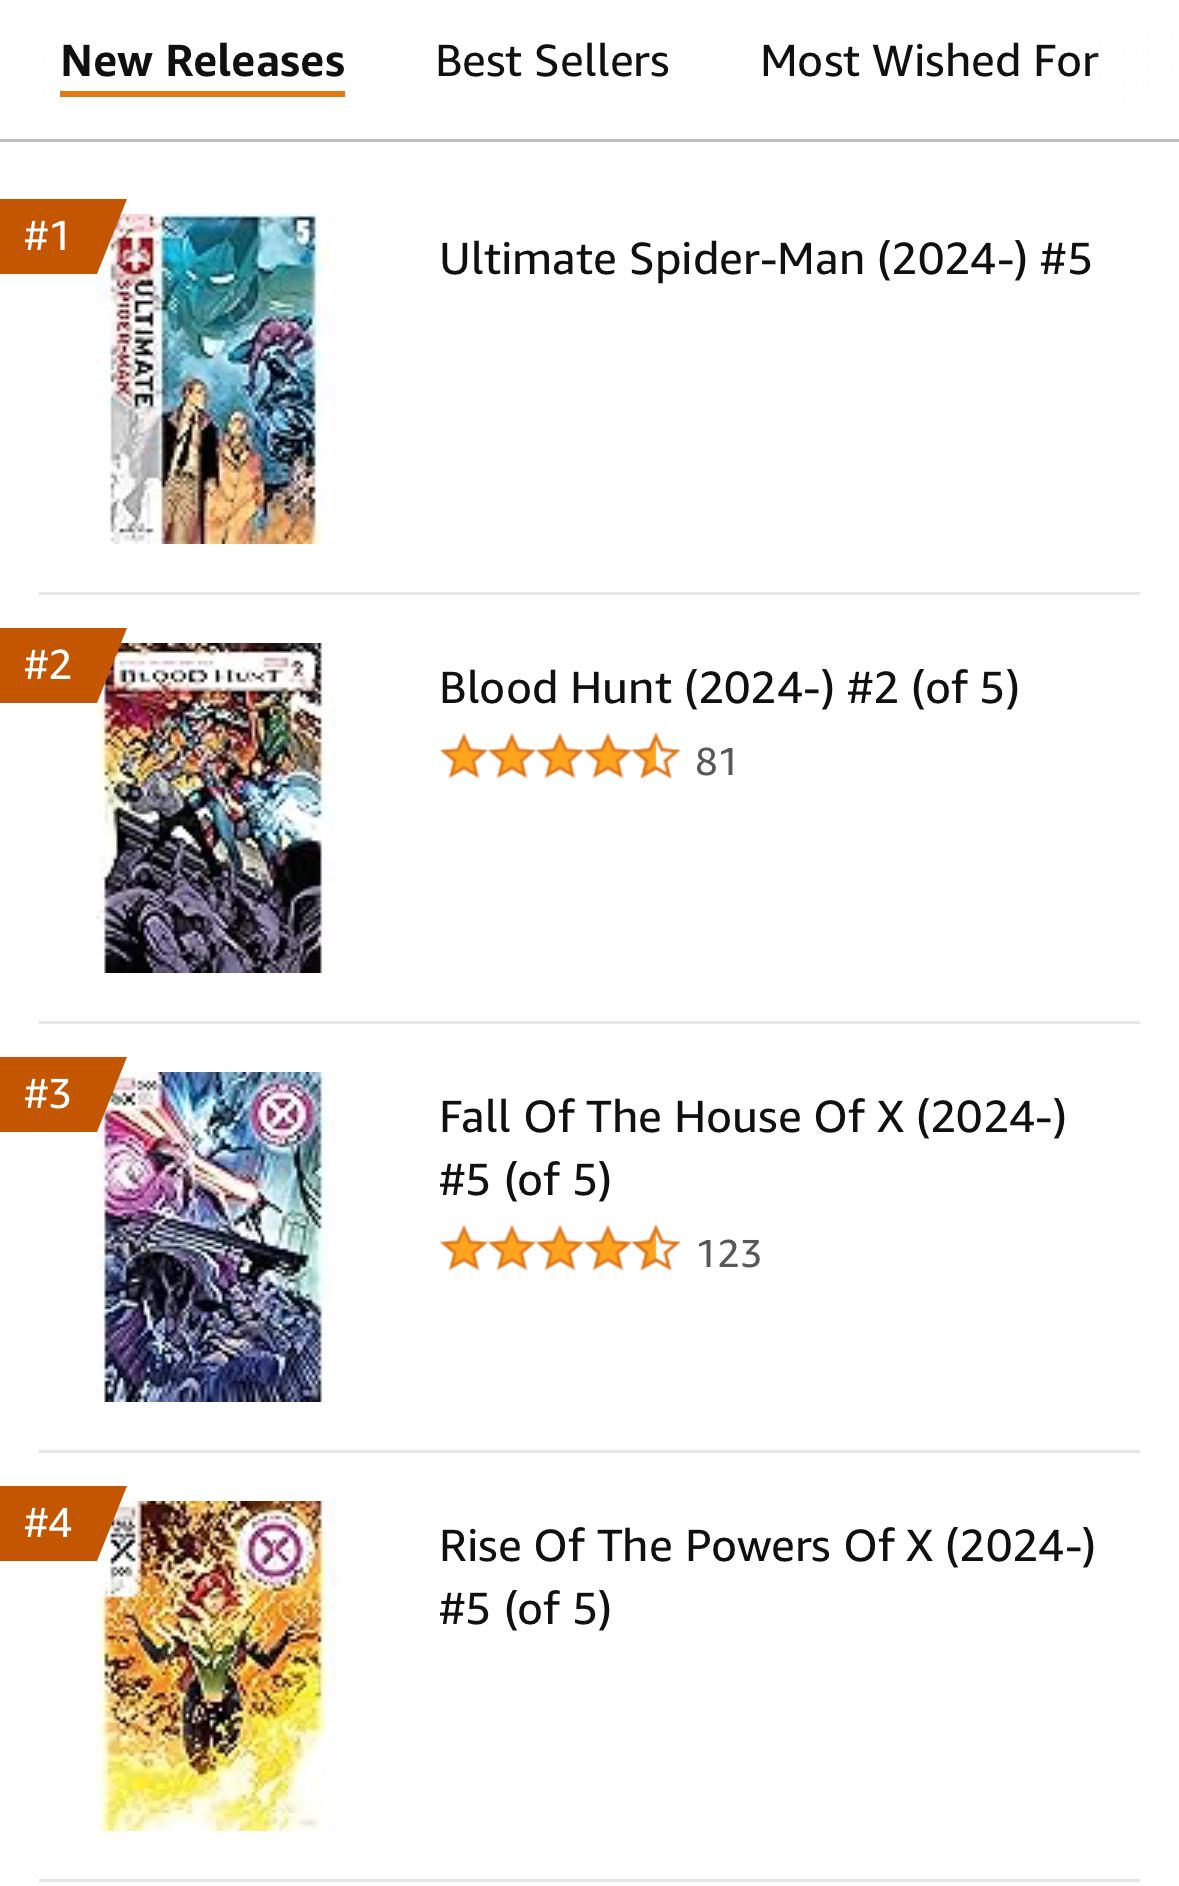The height and width of the screenshot is (1886, 1179).
Task: Open the Blood Hunt (2024-) #2 title link
Action: (x=728, y=688)
